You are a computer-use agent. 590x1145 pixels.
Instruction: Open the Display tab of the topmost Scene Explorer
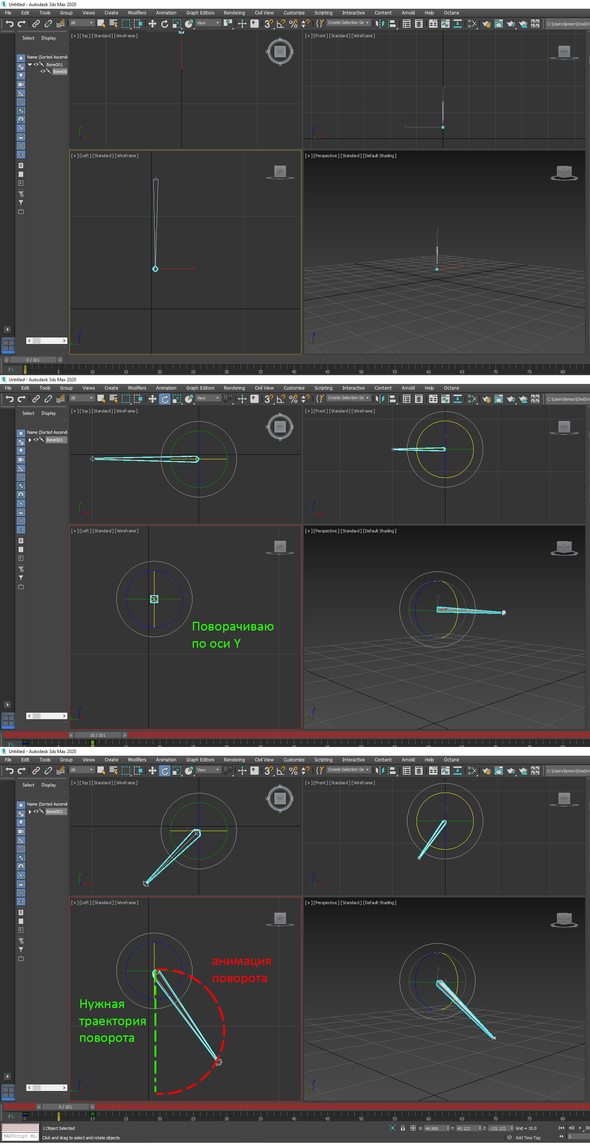[x=48, y=38]
